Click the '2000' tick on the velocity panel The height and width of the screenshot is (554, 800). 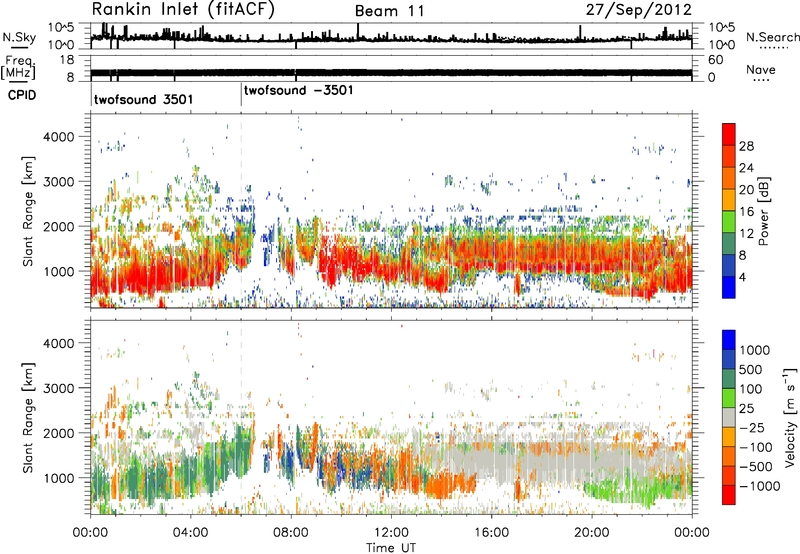59,433
